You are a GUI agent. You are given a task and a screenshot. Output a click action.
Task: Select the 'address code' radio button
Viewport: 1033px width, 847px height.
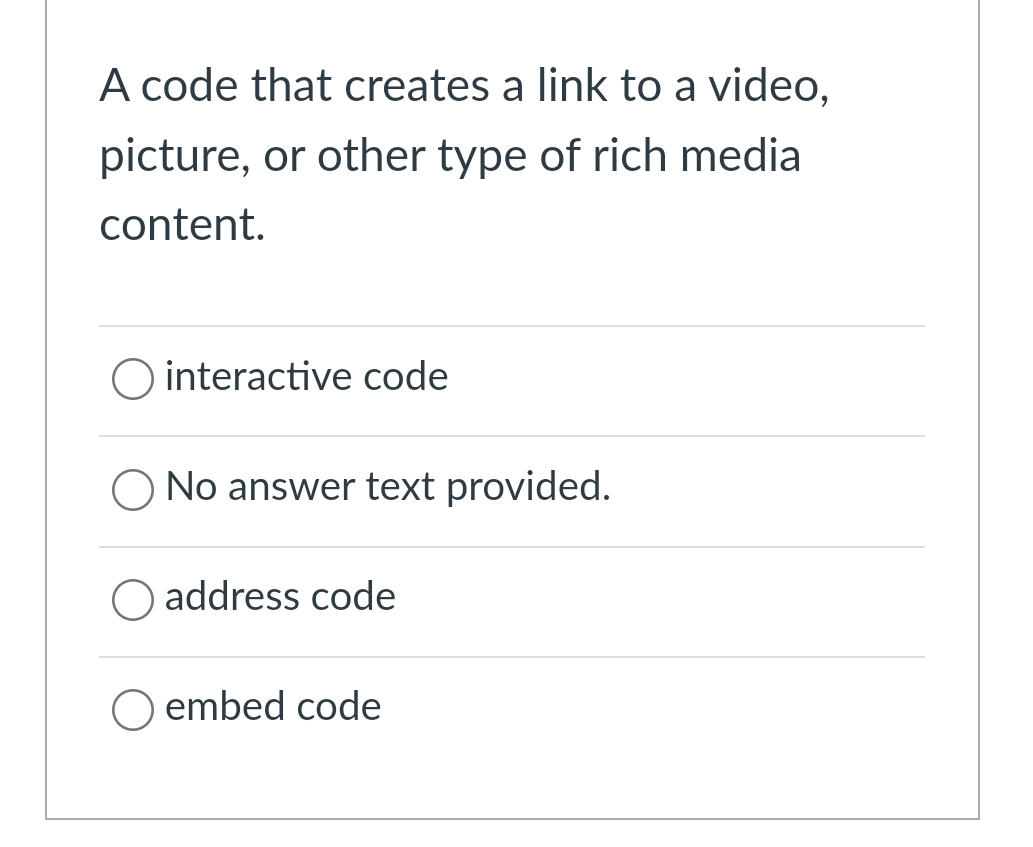pos(132,600)
